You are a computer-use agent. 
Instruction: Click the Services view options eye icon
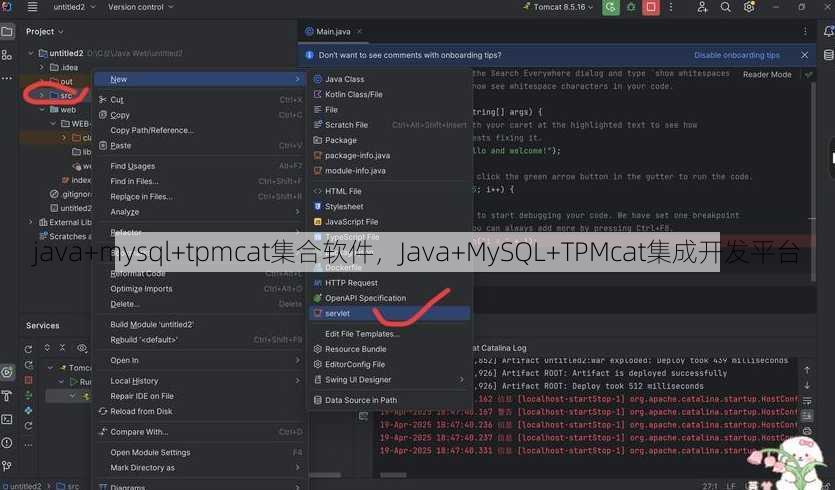(x=81, y=348)
